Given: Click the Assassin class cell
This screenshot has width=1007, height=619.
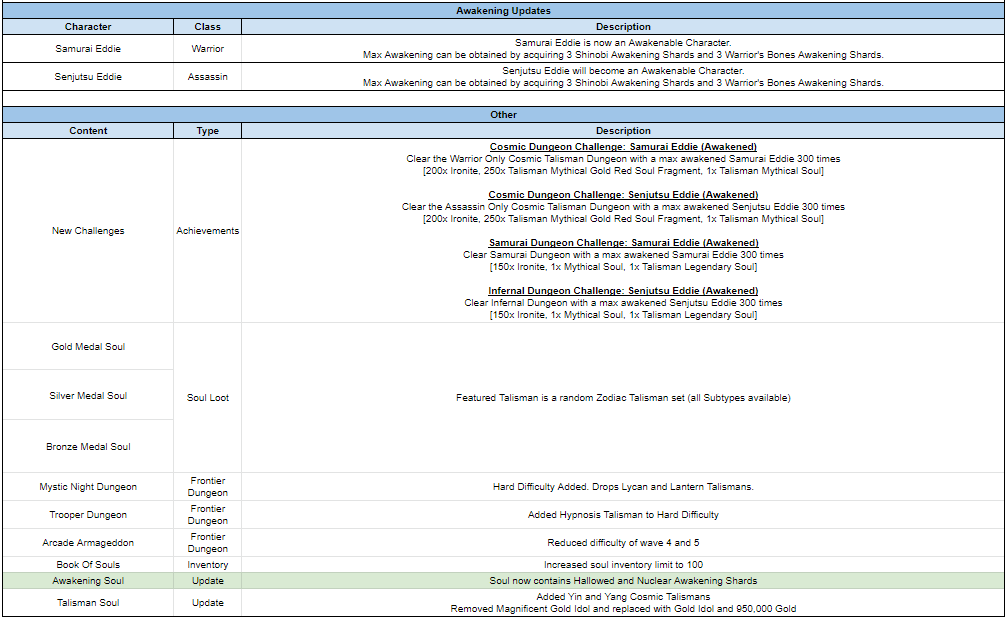Looking at the screenshot, I should (x=208, y=77).
